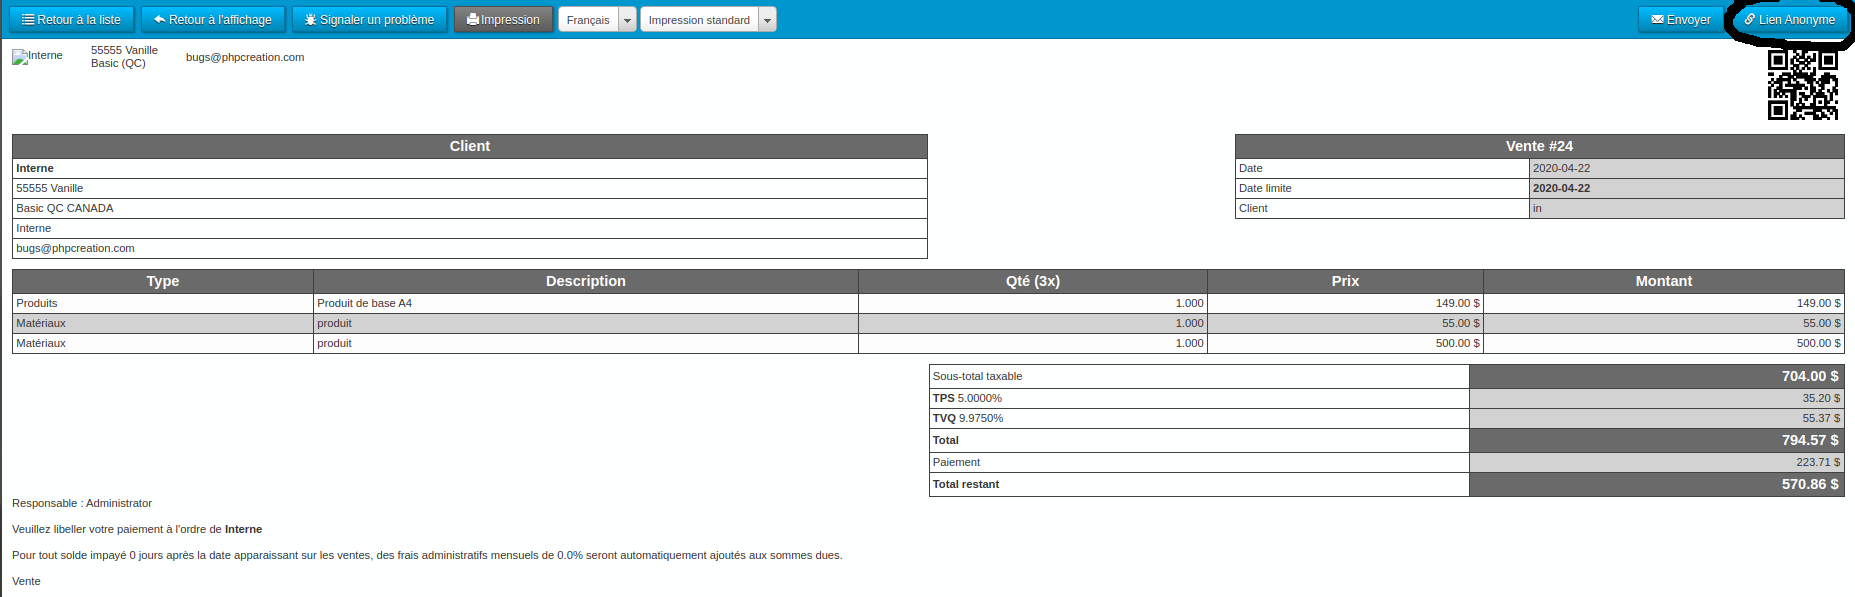Report an issue via Signaler un problème
This screenshot has height=597, width=1855.
[x=369, y=20]
